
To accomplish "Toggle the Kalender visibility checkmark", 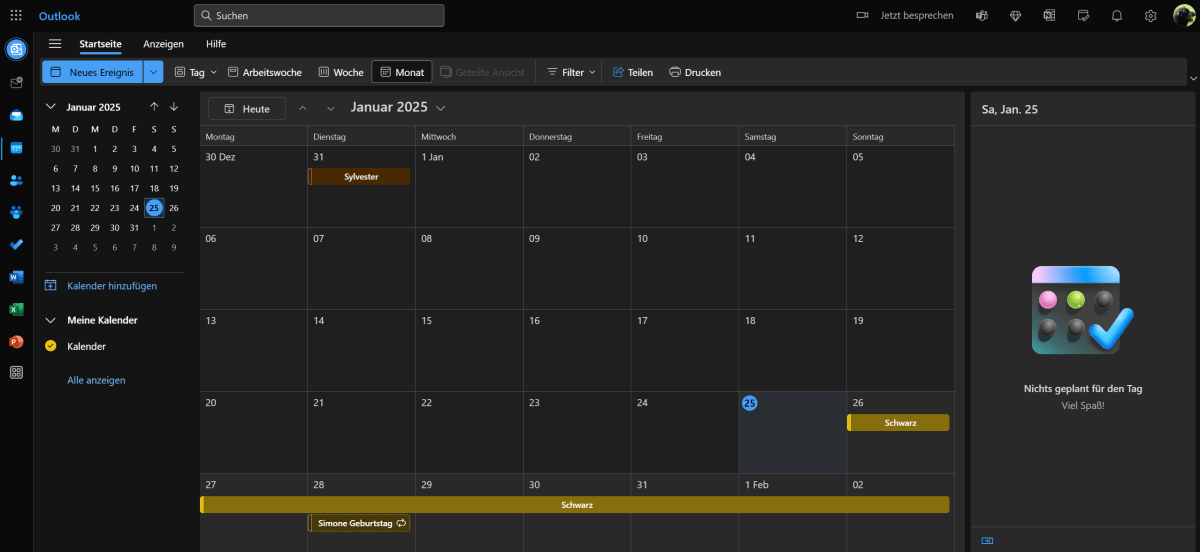I will [x=51, y=346].
